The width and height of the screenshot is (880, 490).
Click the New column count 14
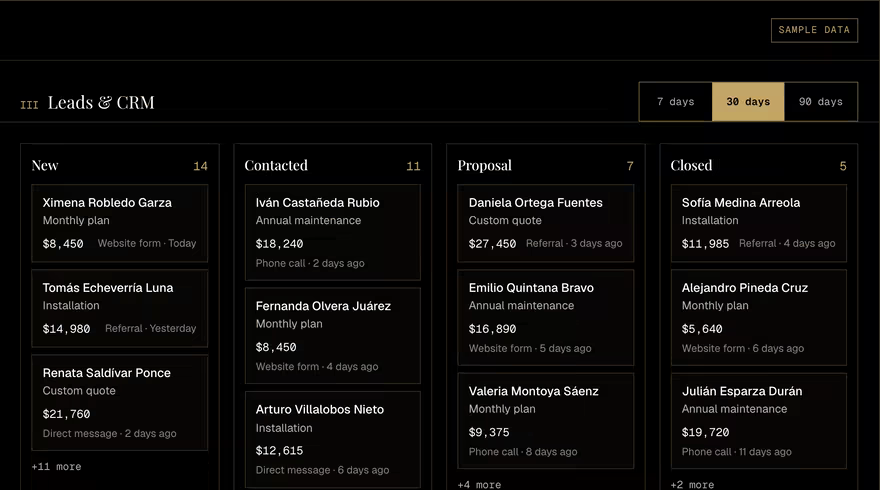coord(200,166)
